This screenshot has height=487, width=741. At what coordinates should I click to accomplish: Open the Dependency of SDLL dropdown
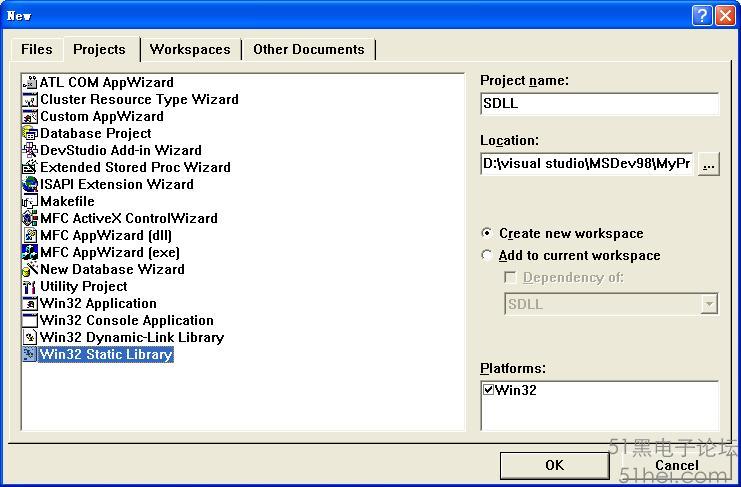click(x=708, y=304)
